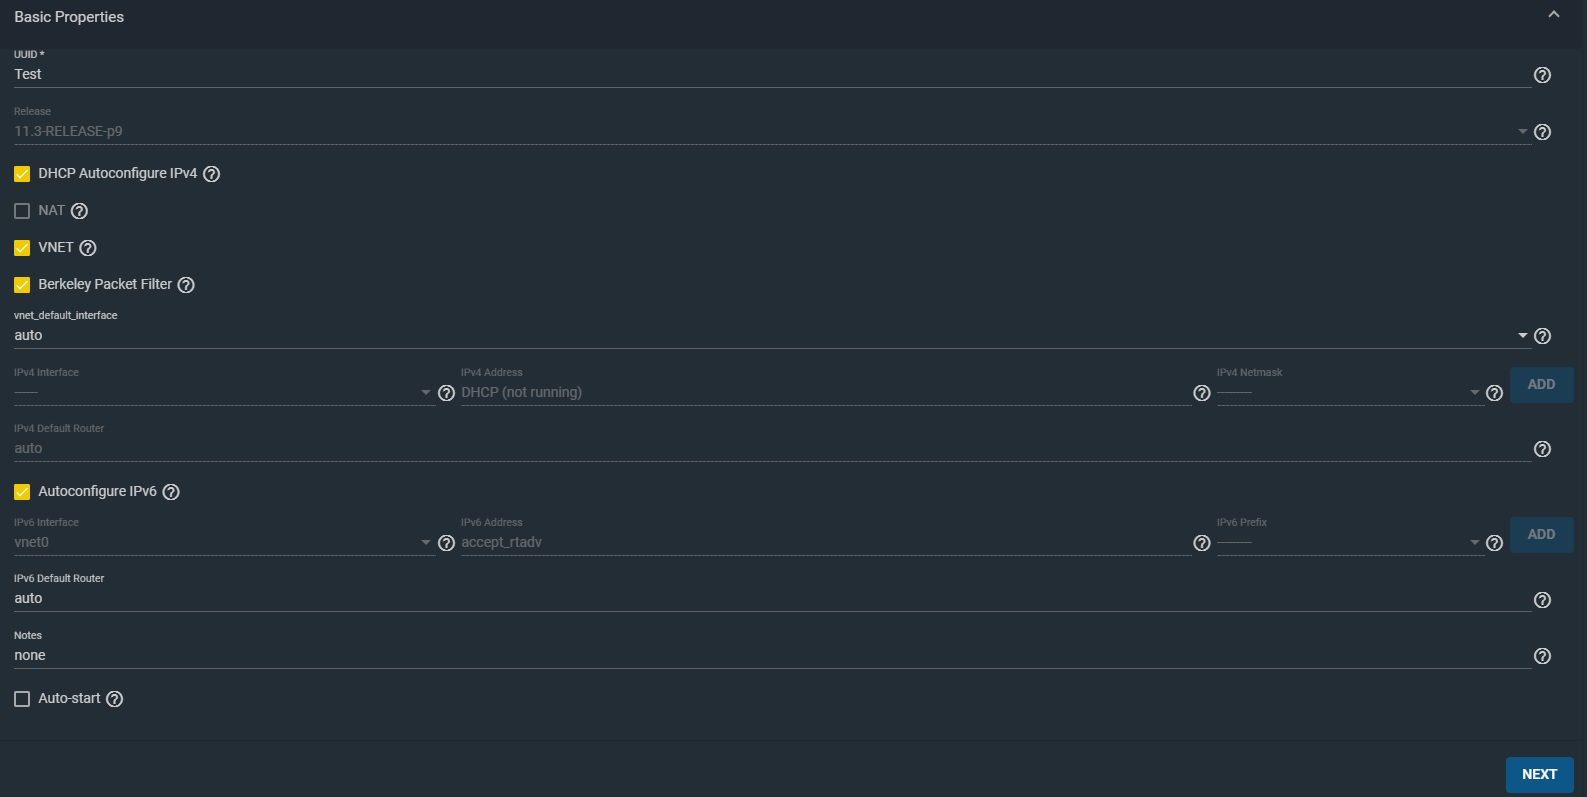Disable Autoconfigure IPv6 checkbox
The width and height of the screenshot is (1587, 797).
(x=22, y=492)
